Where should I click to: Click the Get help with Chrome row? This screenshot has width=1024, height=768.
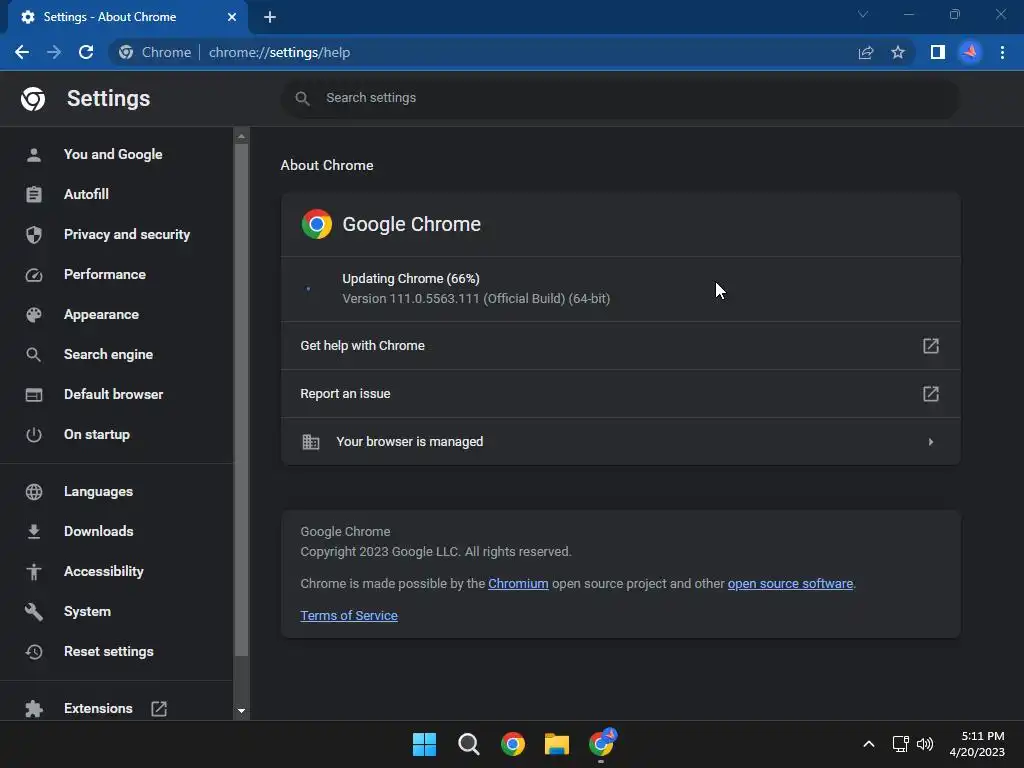(620, 345)
